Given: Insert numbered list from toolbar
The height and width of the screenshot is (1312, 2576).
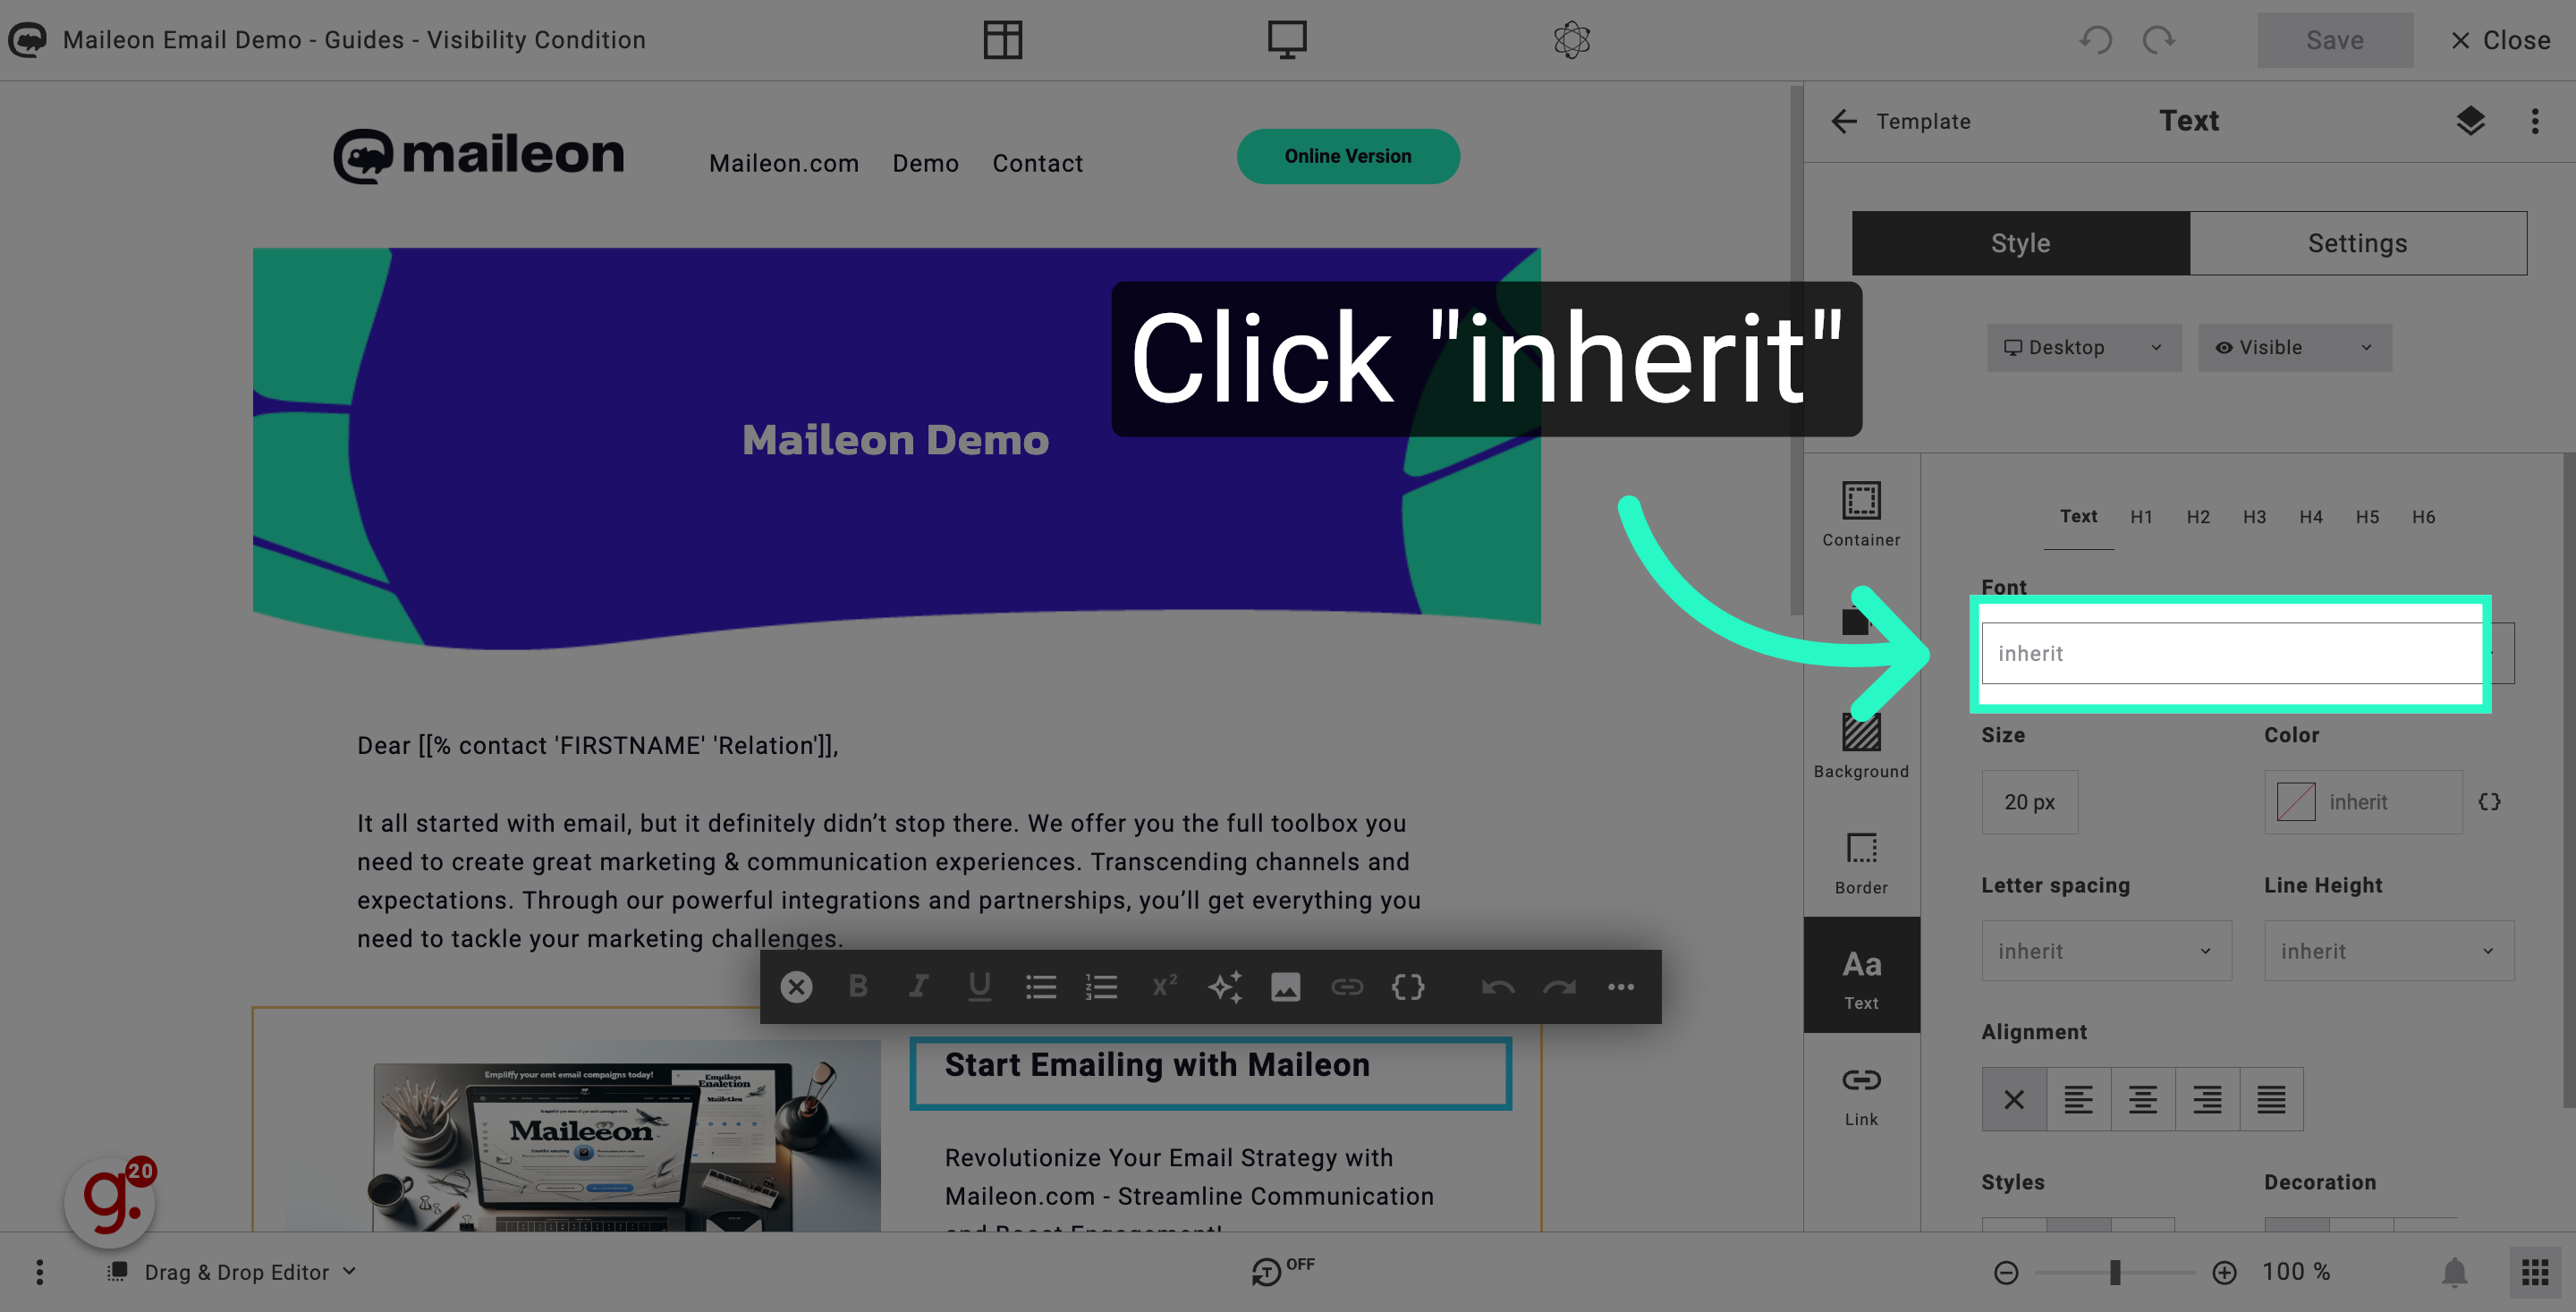Looking at the screenshot, I should click(x=1102, y=987).
